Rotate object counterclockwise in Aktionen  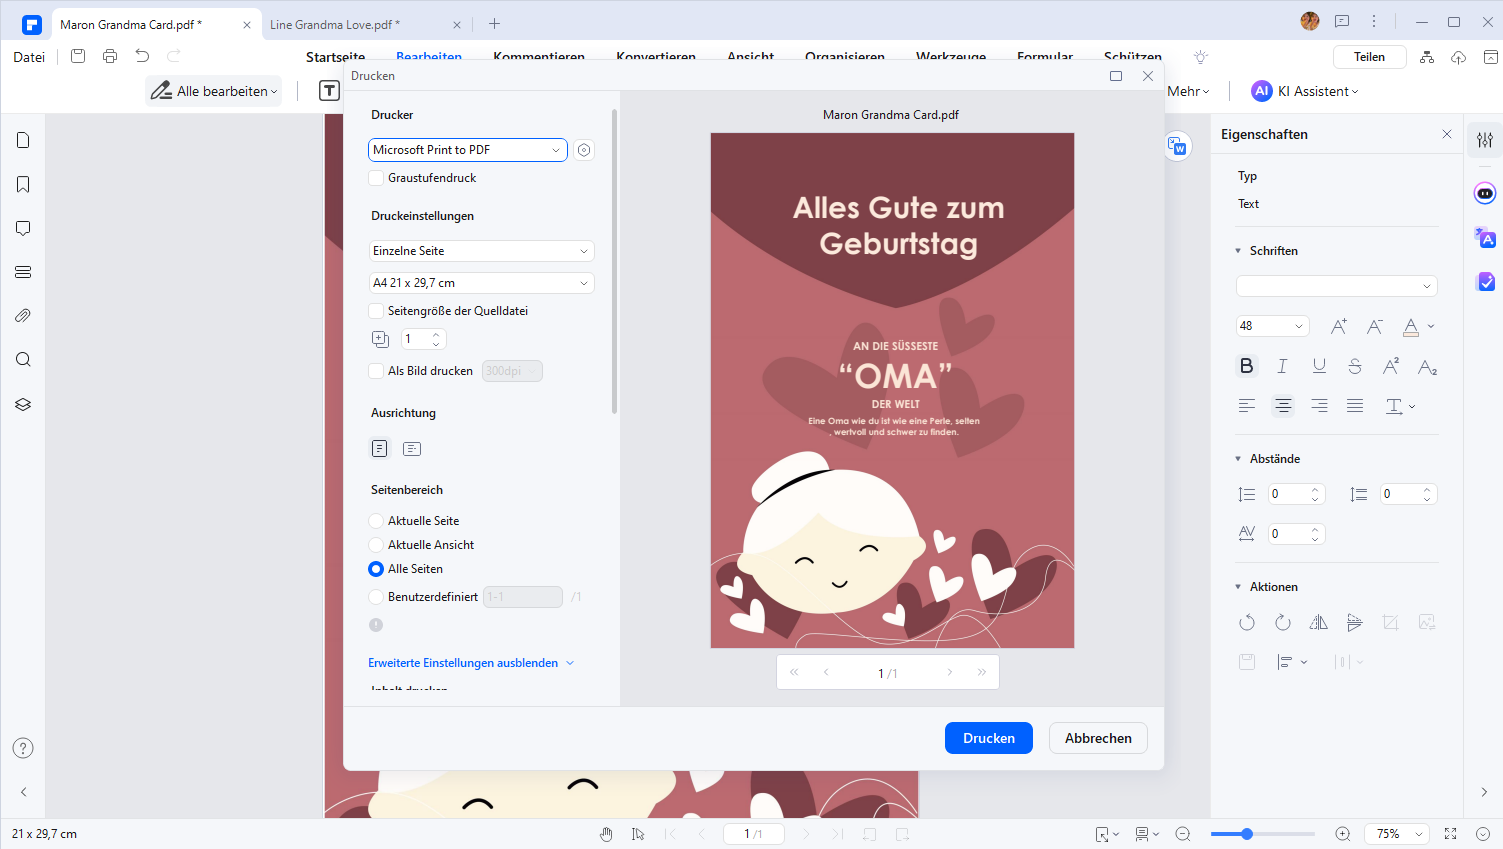pos(1247,622)
